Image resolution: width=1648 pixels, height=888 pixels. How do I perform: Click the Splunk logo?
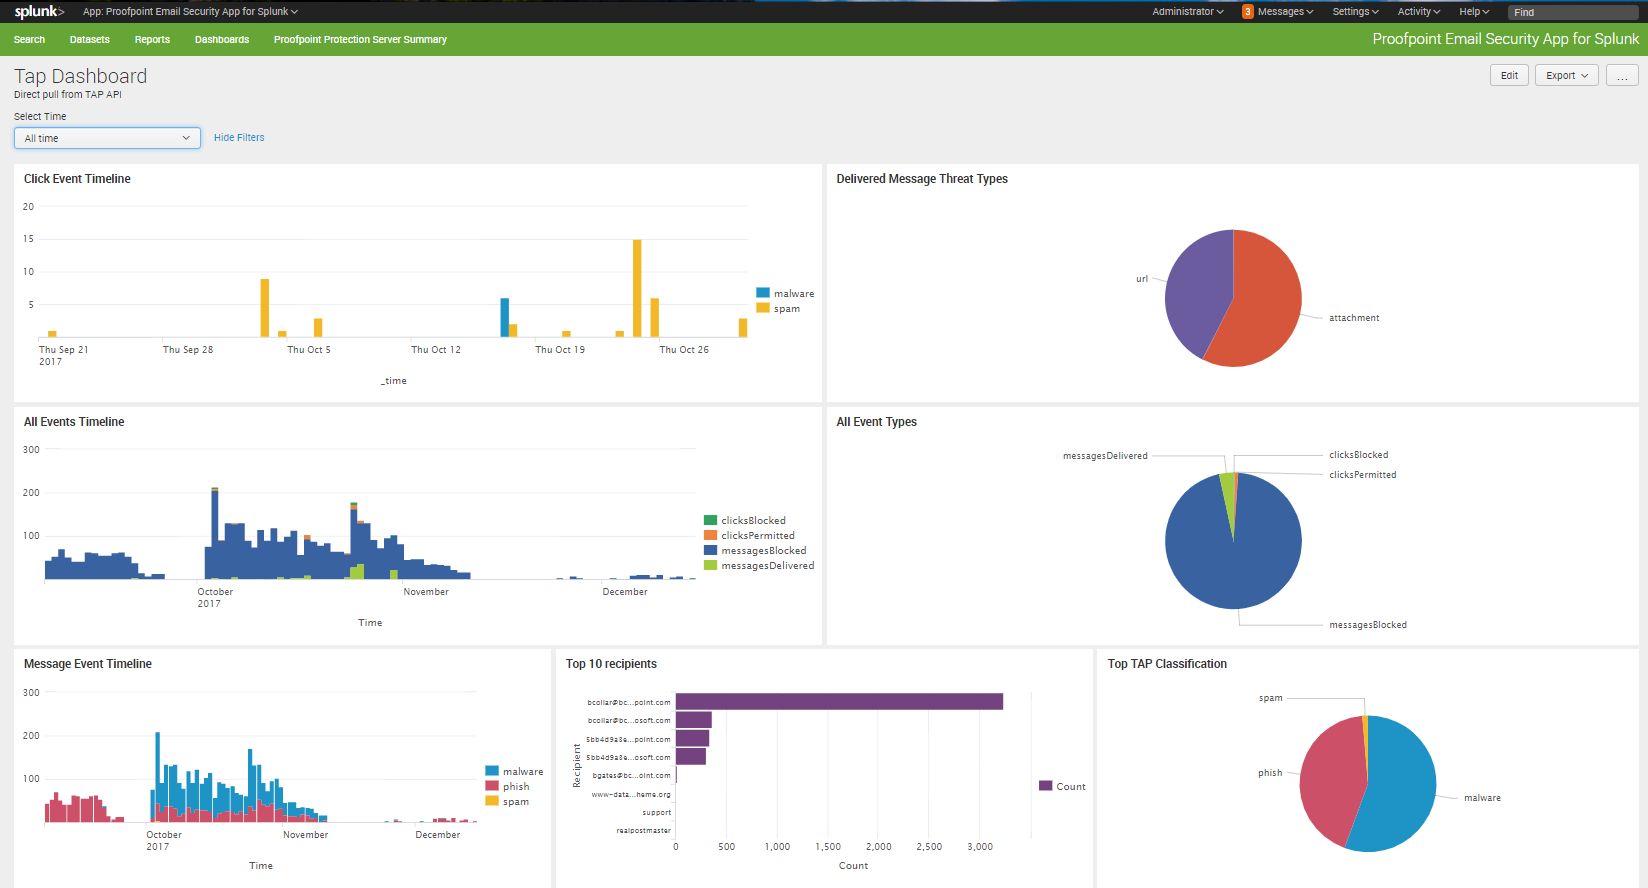click(39, 12)
